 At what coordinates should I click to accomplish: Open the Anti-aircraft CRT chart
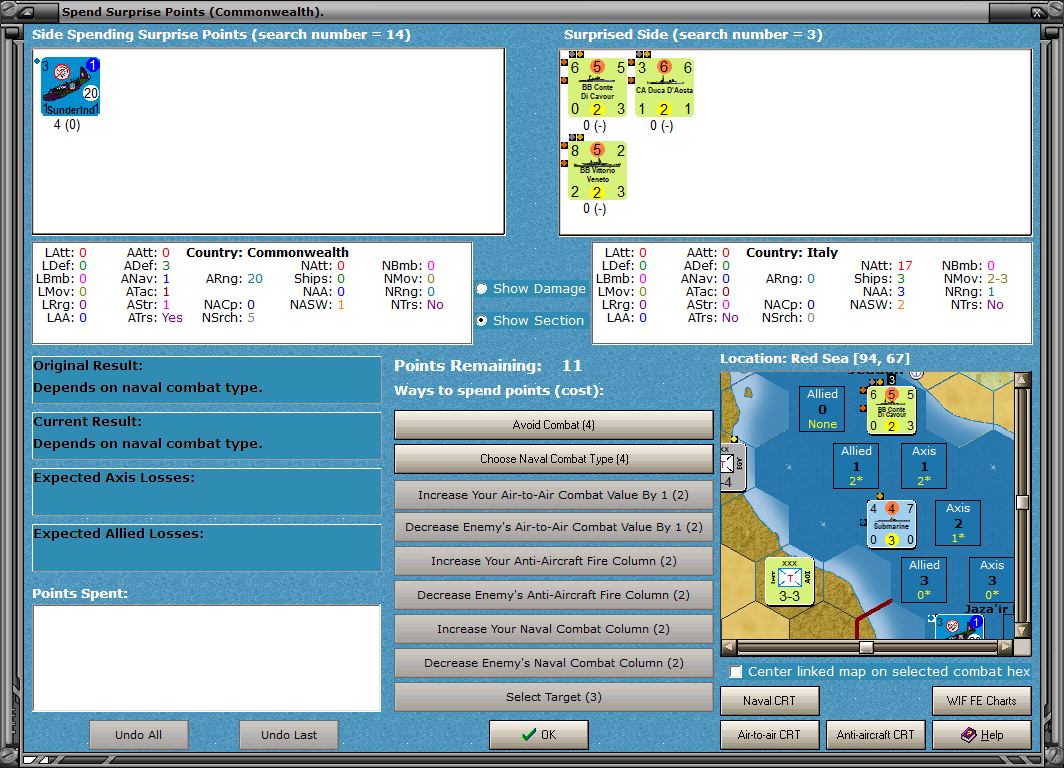[875, 735]
